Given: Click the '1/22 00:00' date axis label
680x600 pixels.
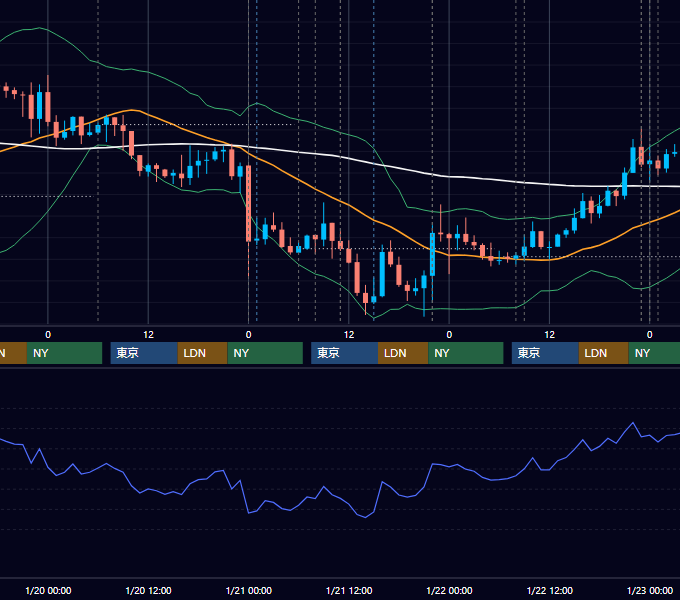Looking at the screenshot, I should point(449,590).
